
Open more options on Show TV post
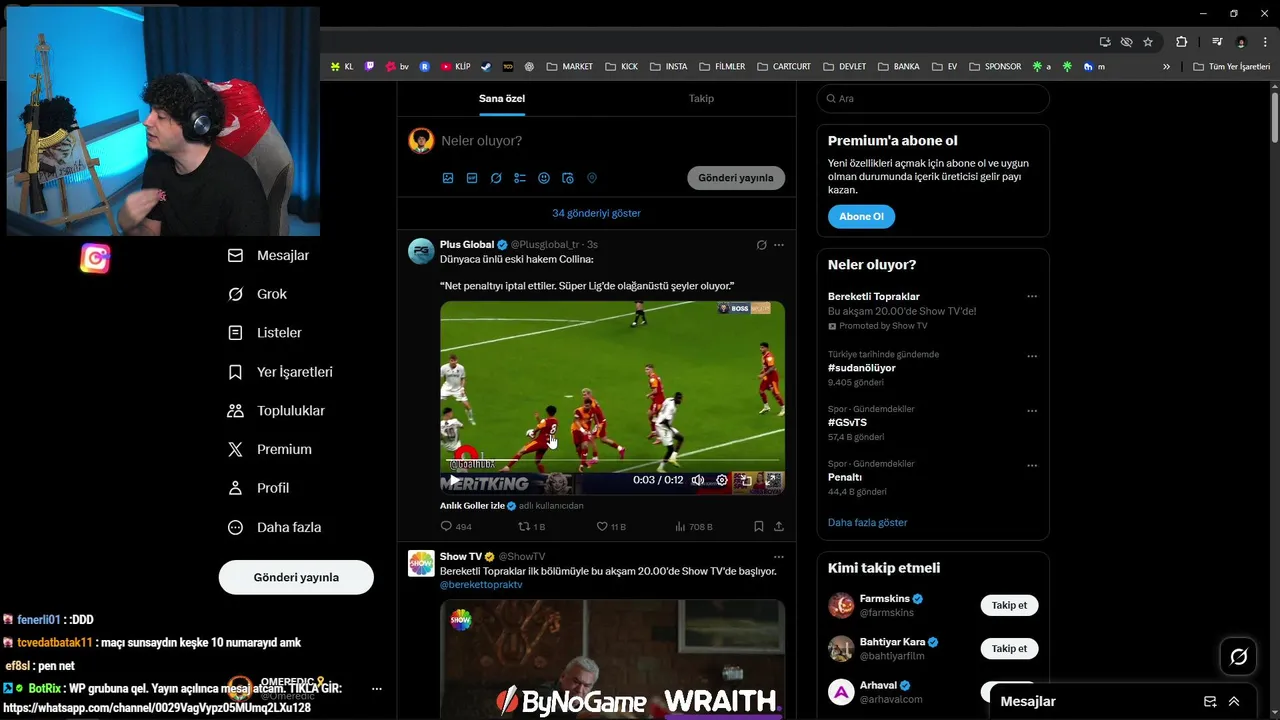click(779, 557)
